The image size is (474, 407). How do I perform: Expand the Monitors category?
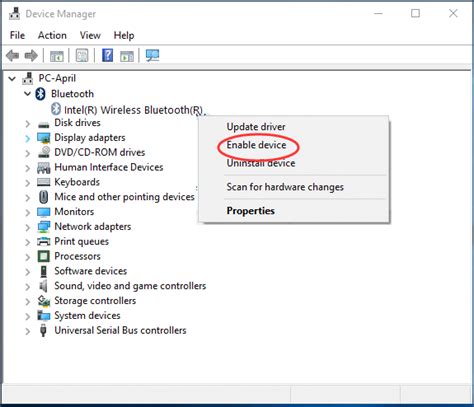pos(28,212)
